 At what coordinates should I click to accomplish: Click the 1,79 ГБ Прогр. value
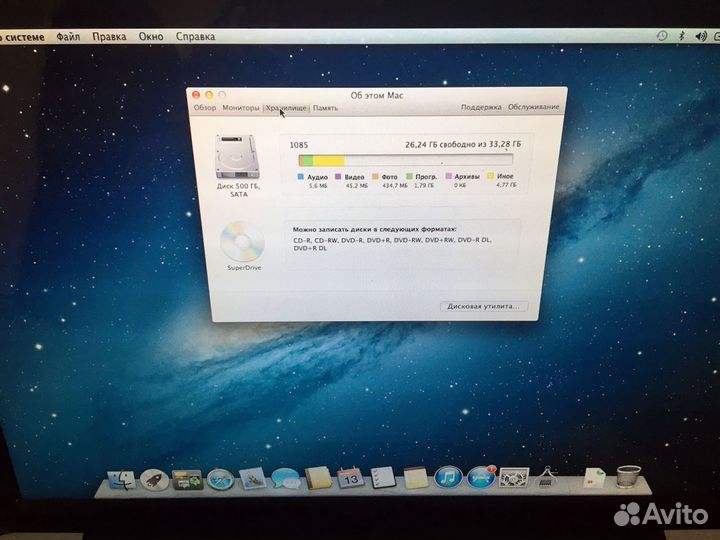[x=423, y=186]
